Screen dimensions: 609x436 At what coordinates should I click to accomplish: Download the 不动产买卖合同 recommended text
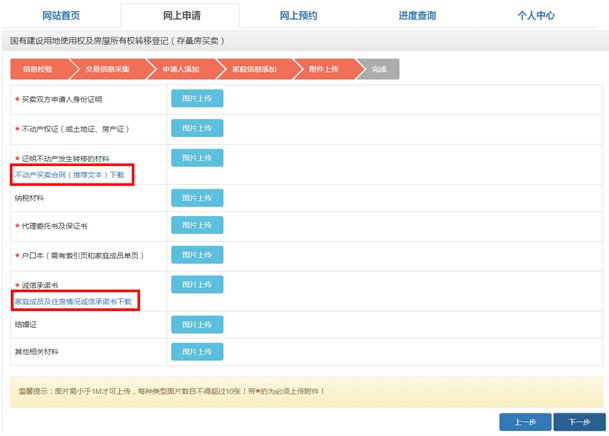pos(75,174)
